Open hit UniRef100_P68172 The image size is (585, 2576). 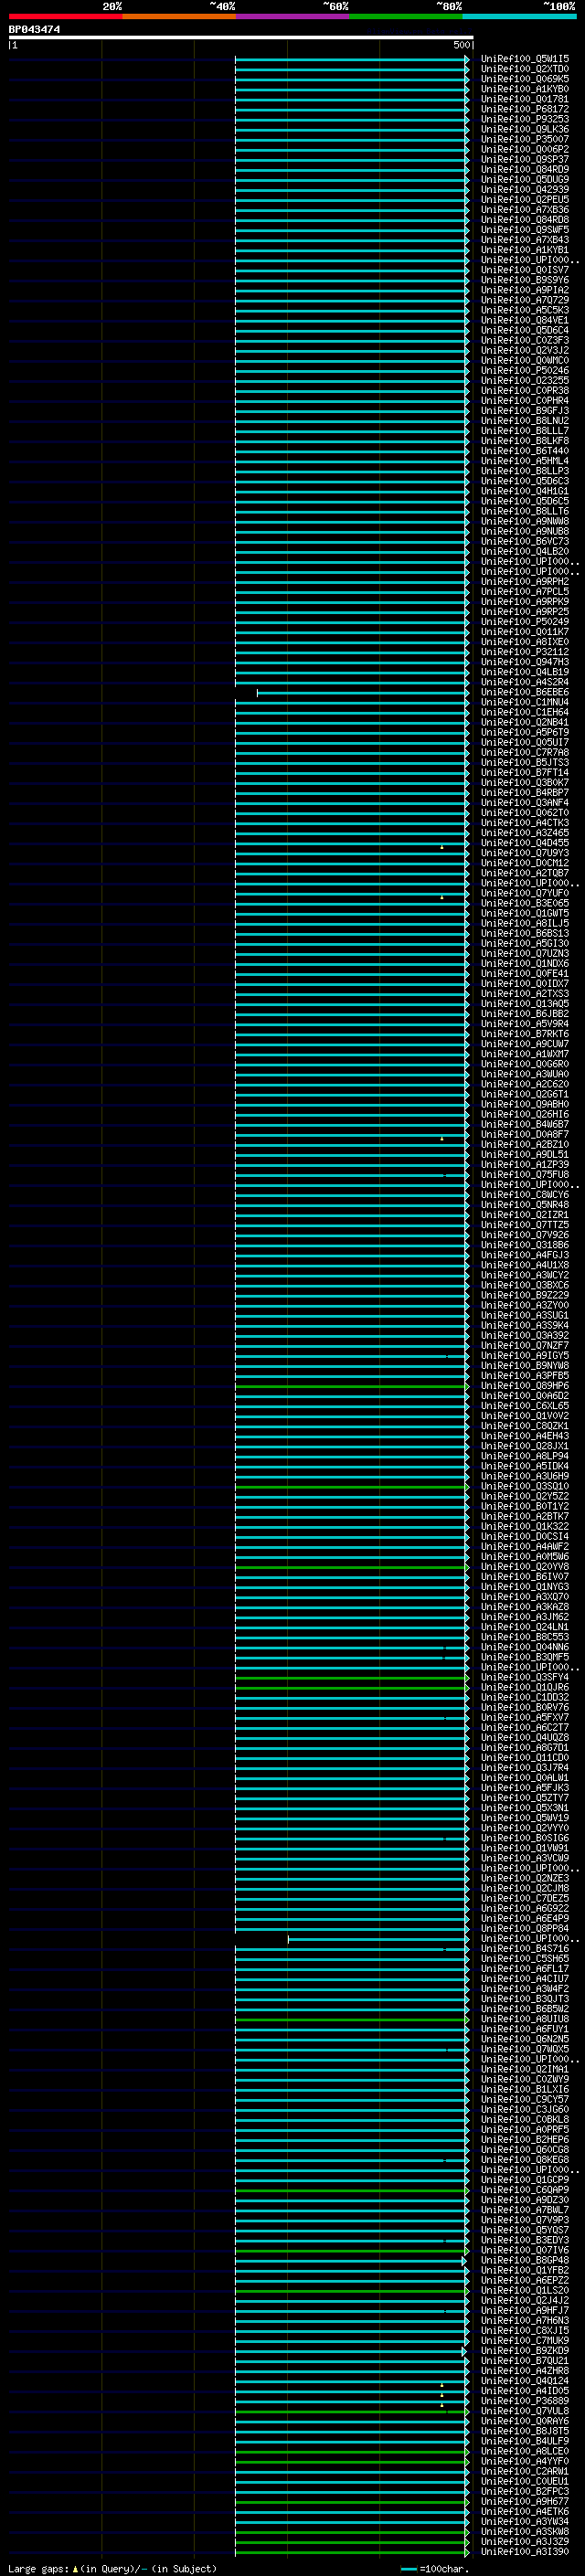[x=525, y=109]
